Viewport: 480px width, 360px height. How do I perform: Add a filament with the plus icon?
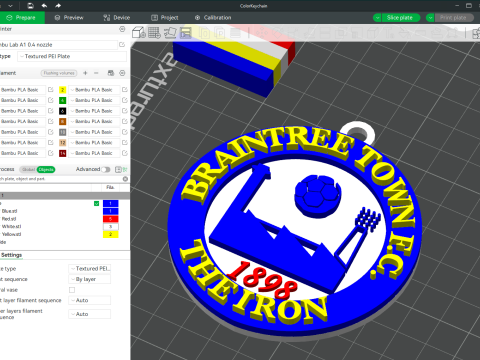(x=85, y=73)
